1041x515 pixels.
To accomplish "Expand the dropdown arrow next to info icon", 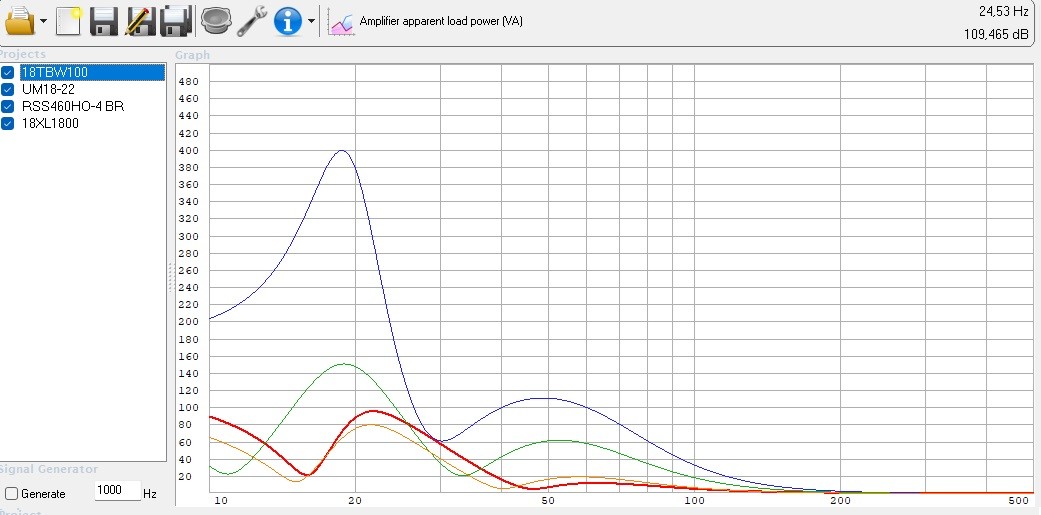I will coord(311,21).
